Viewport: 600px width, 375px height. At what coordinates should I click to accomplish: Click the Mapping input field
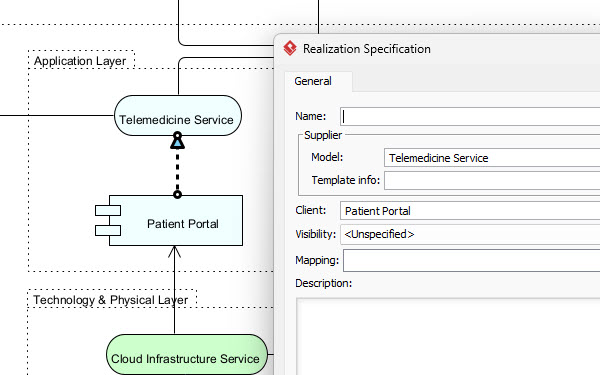pos(471,261)
